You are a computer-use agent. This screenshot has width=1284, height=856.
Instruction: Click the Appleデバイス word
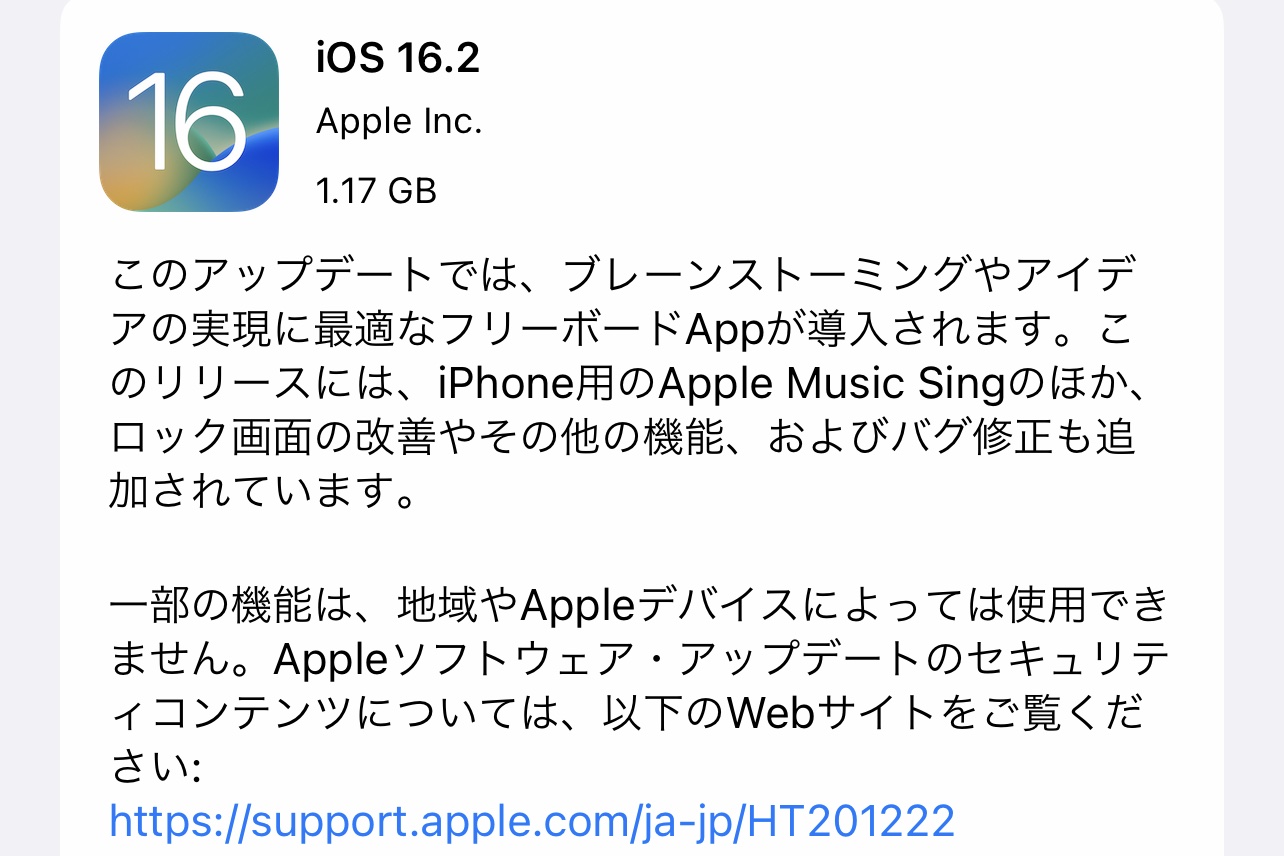click(659, 604)
